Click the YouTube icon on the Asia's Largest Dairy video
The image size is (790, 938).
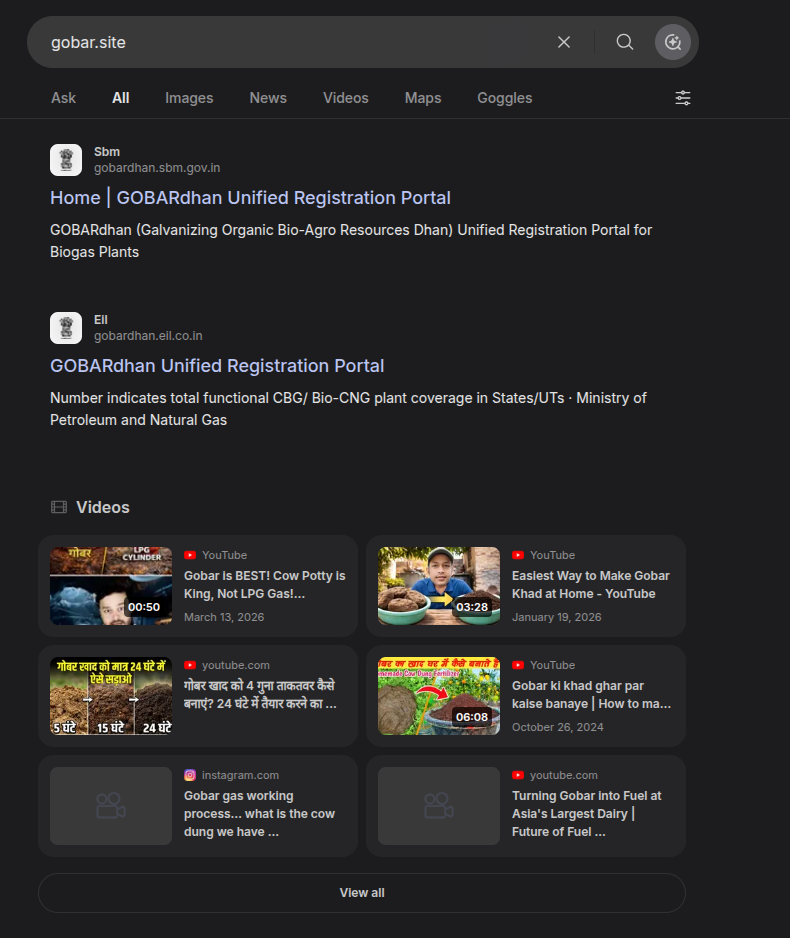point(518,775)
